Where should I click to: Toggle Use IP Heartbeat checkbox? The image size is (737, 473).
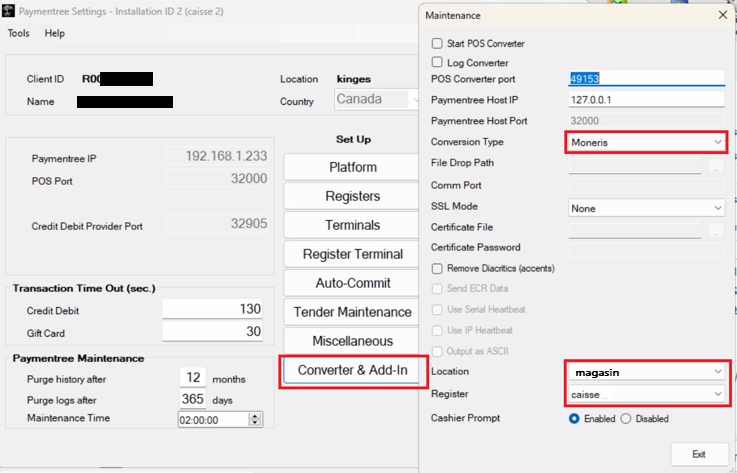[x=437, y=330]
